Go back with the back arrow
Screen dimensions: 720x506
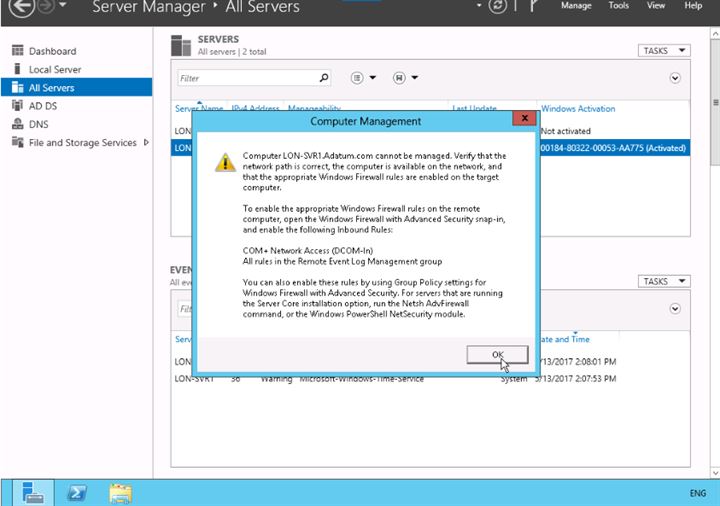coord(21,6)
